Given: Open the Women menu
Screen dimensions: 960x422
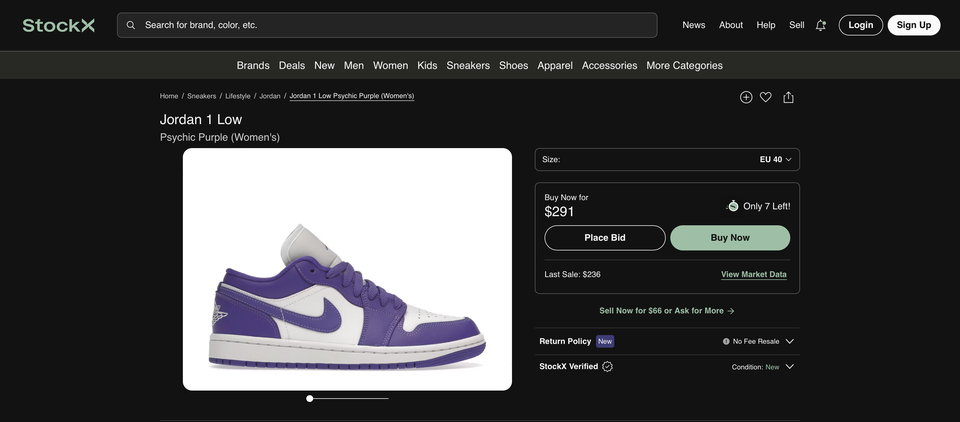Looking at the screenshot, I should pos(391,66).
